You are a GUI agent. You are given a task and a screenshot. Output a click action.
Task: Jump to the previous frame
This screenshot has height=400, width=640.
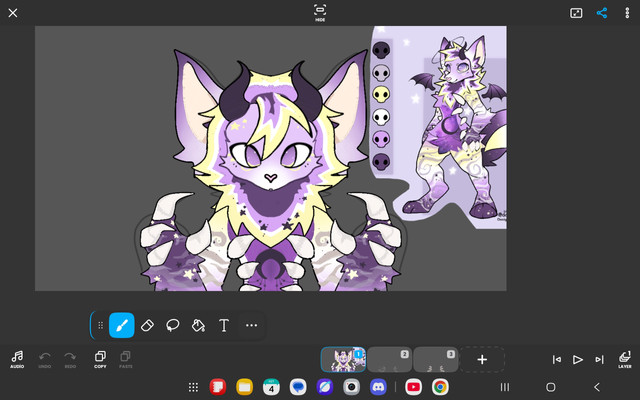[x=556, y=360]
